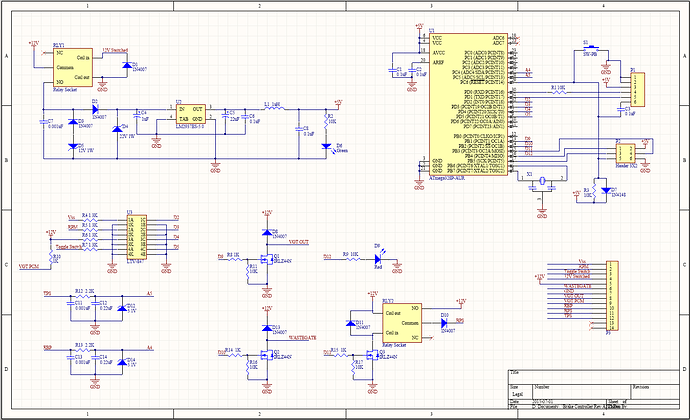Click the D7 1N4148 diode
690x420 pixels.
pos(606,191)
